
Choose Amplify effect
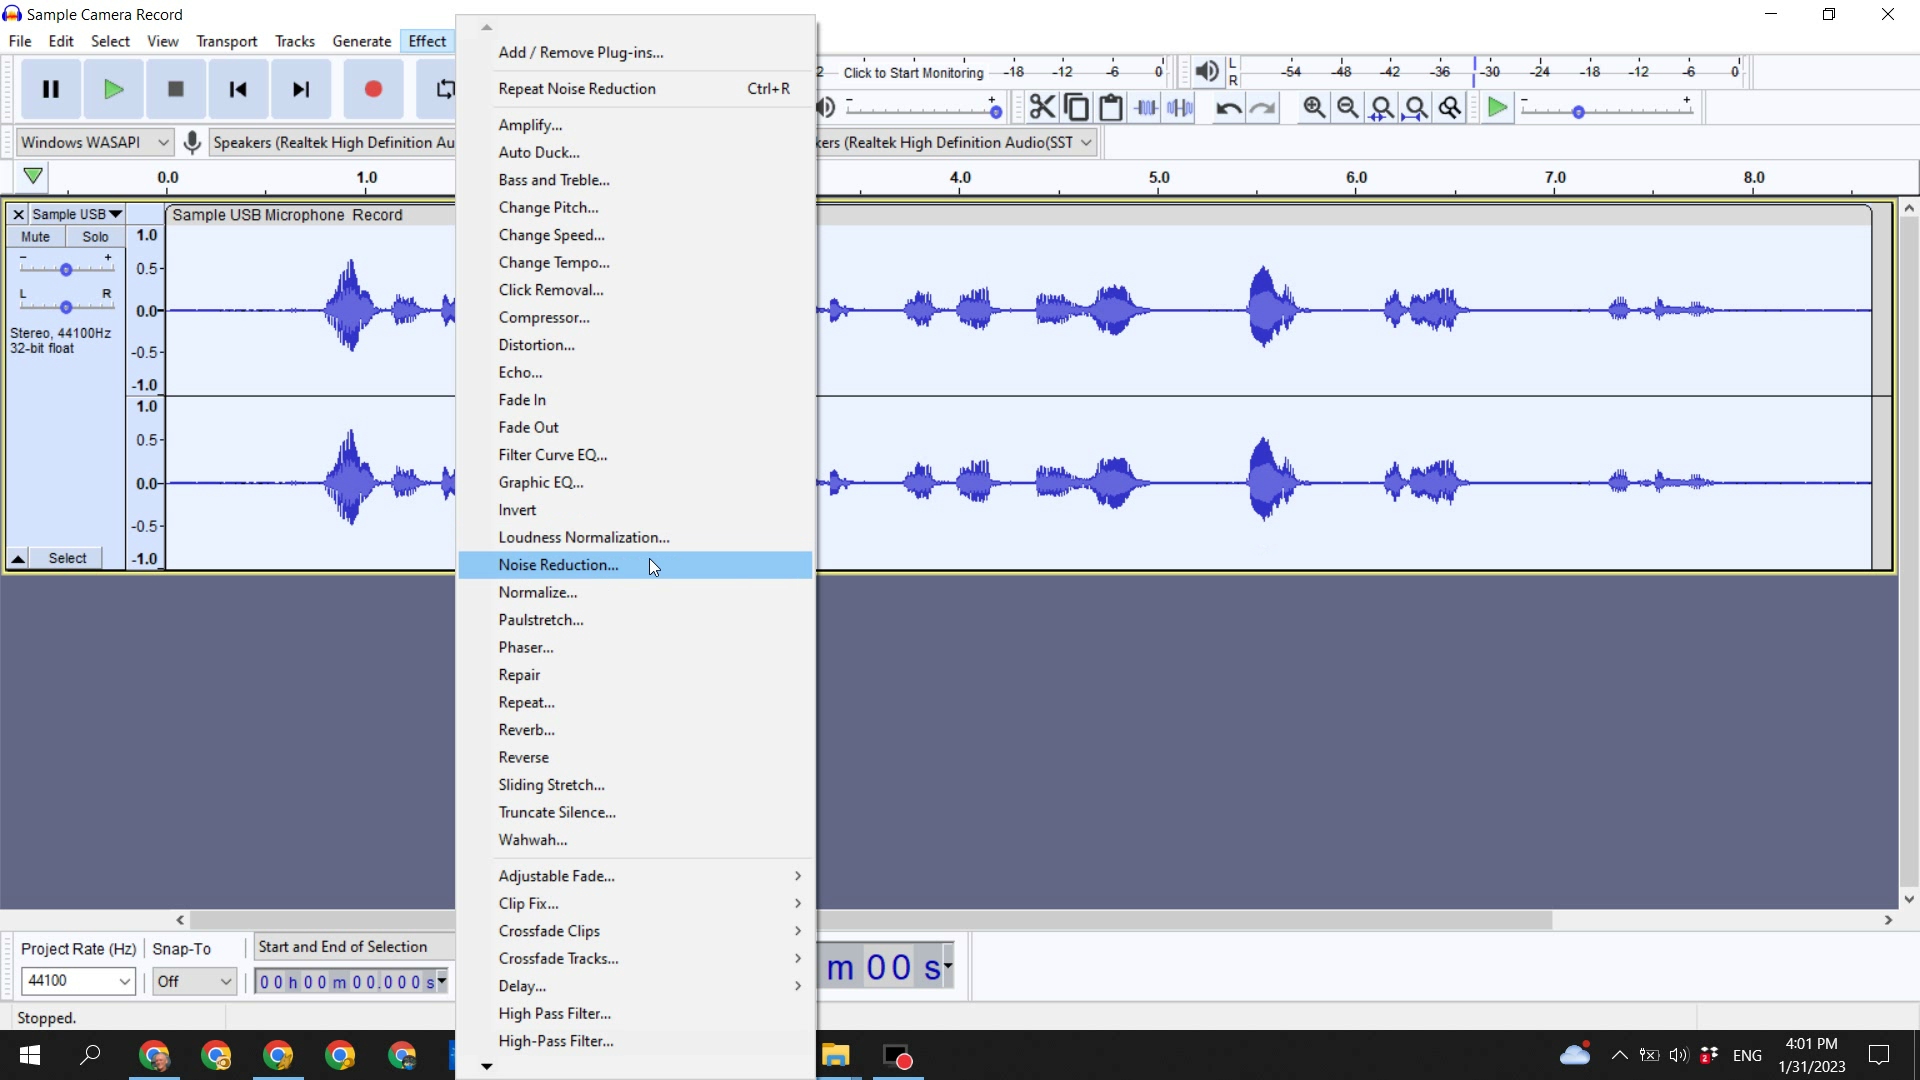tap(635, 125)
